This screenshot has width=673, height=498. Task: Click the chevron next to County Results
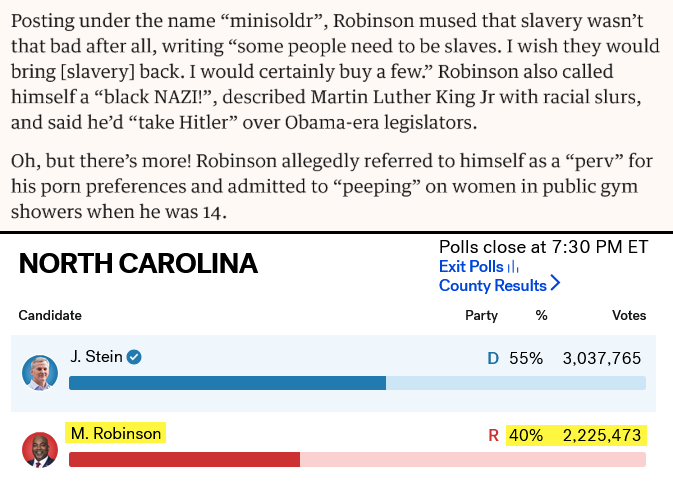[555, 284]
